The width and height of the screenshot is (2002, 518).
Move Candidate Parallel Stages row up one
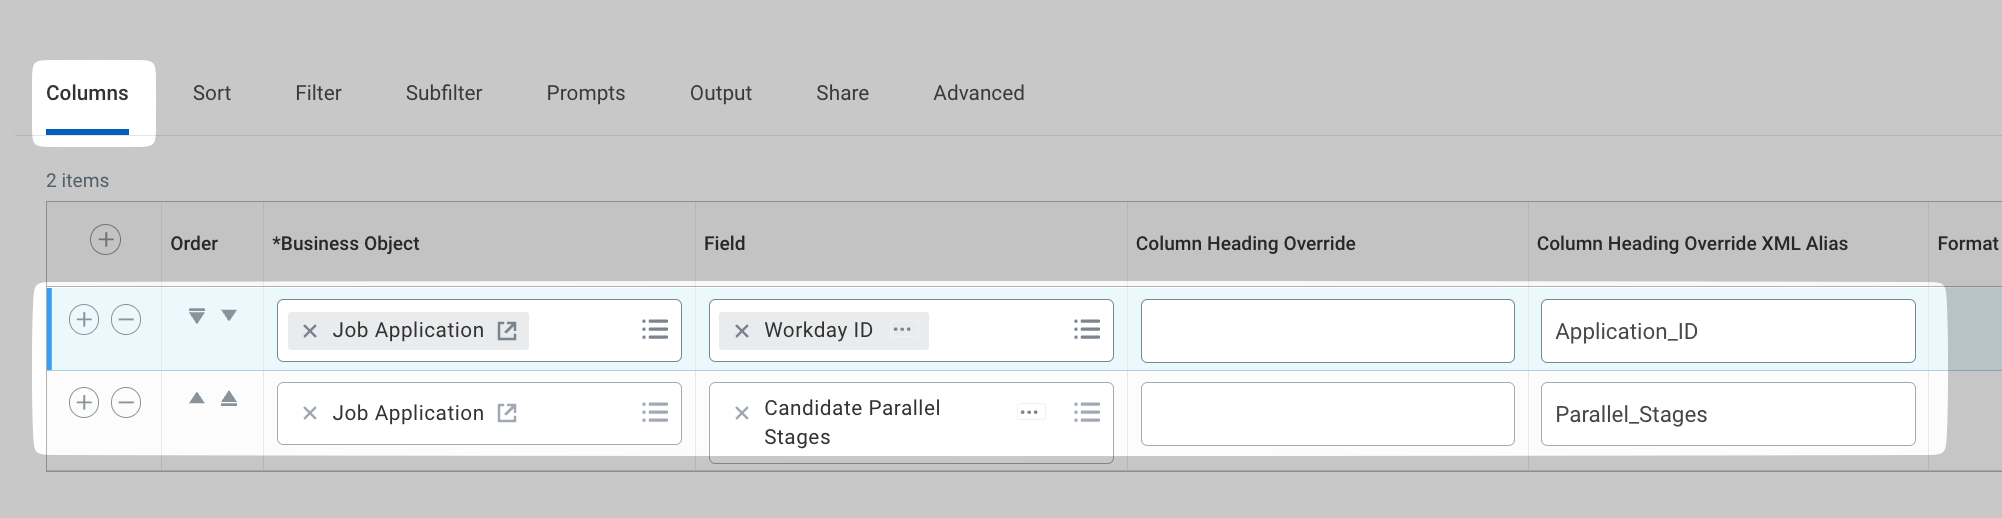[197, 398]
